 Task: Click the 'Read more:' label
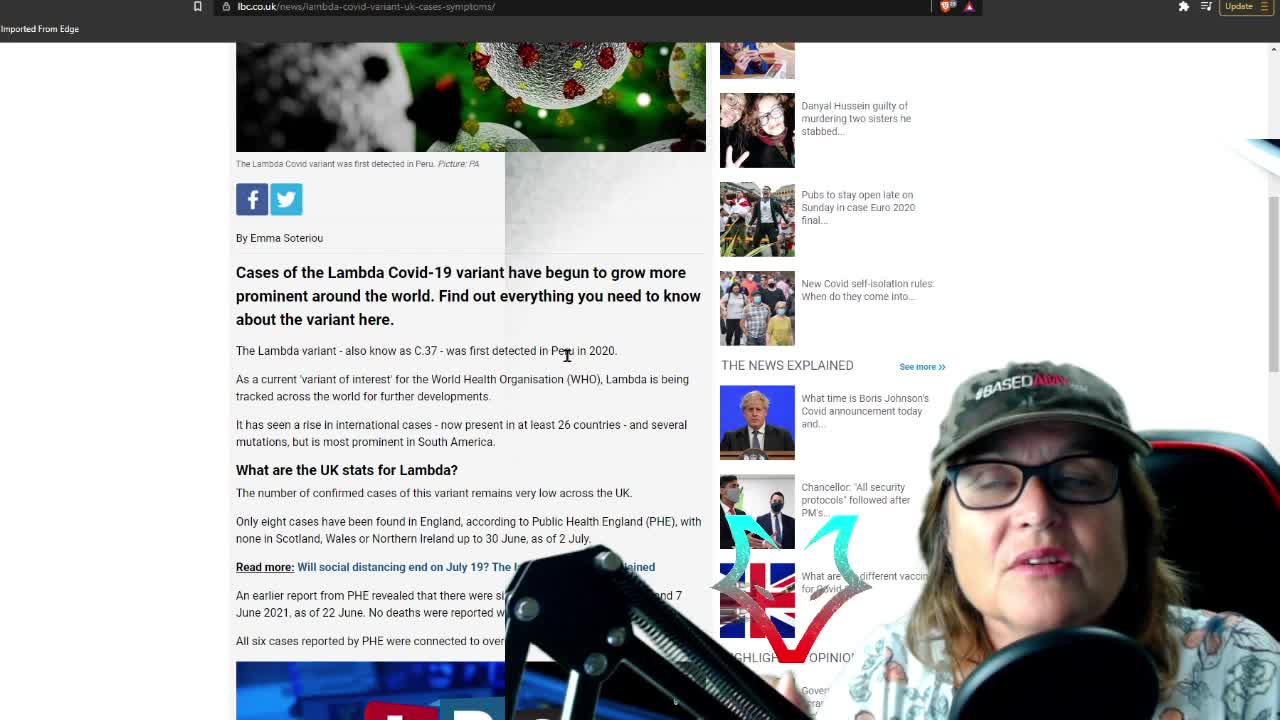265,567
